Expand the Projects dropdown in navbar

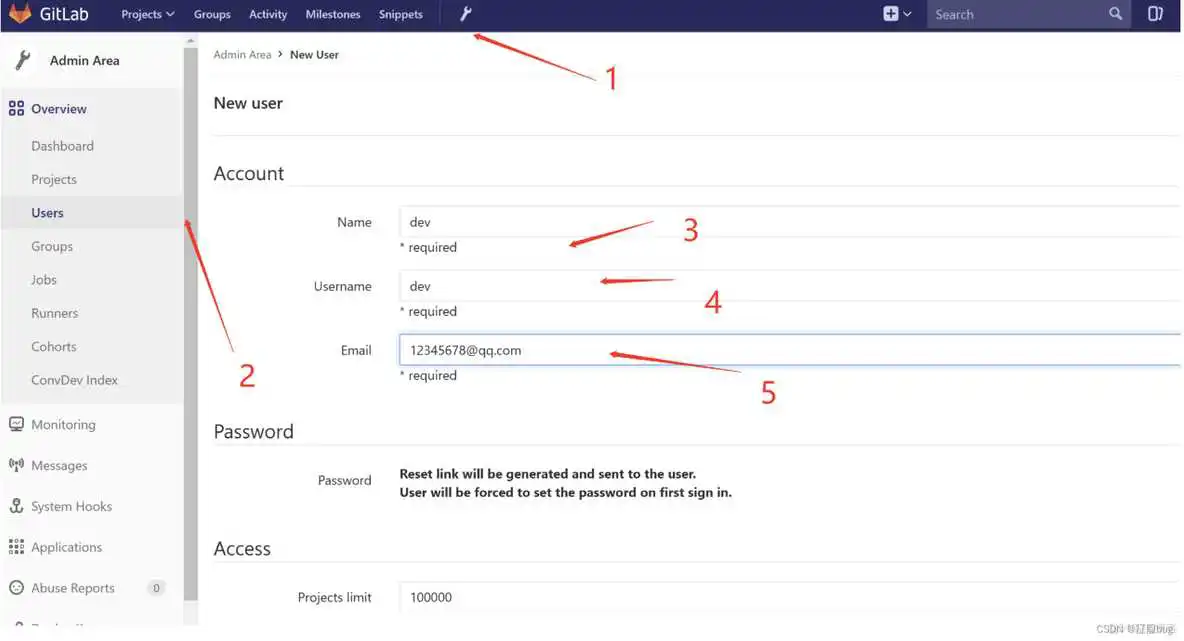(x=147, y=14)
